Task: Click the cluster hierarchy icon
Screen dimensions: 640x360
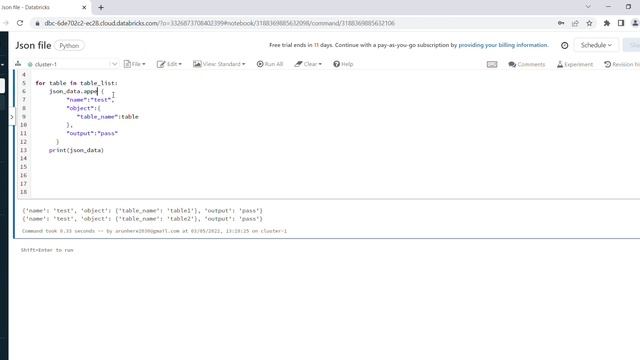Action: pos(18,64)
